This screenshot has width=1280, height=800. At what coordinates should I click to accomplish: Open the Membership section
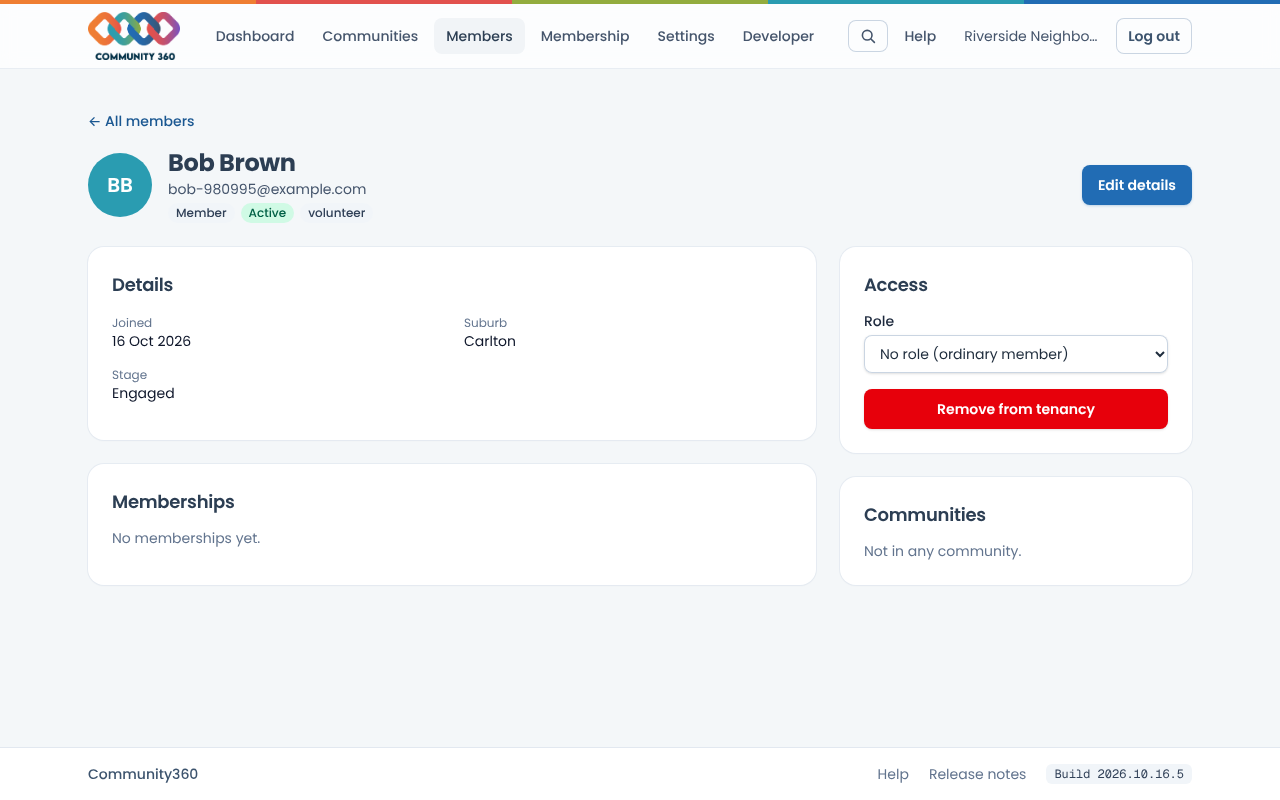click(x=585, y=36)
